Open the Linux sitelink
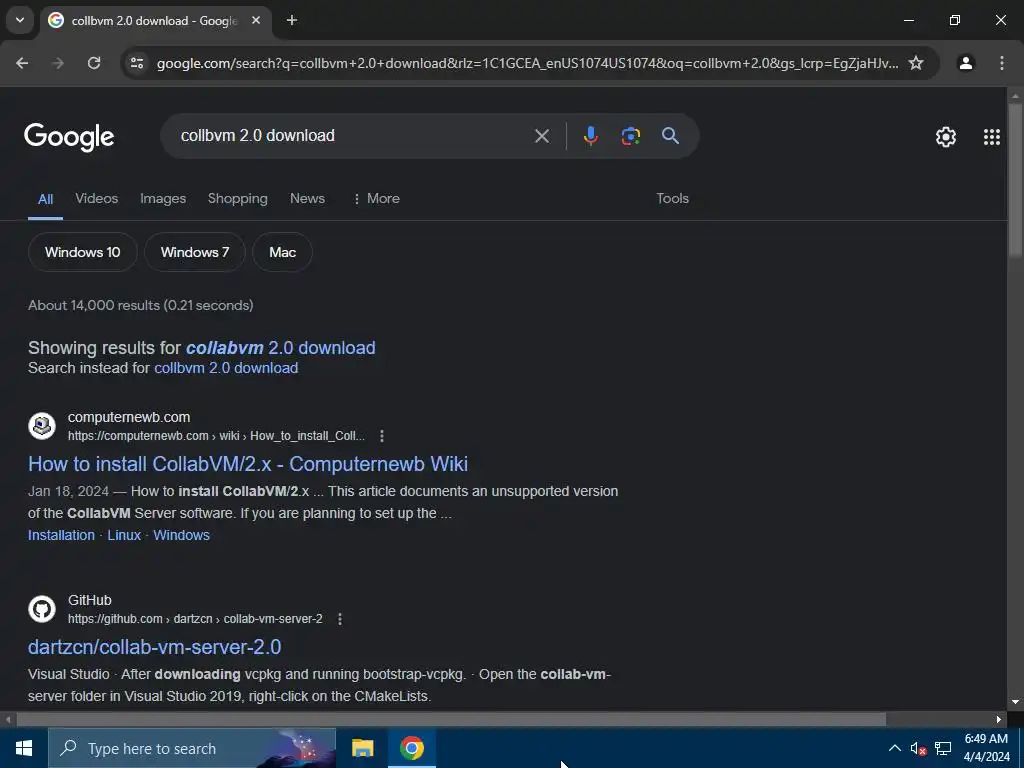Viewport: 1024px width, 768px height. click(x=124, y=535)
